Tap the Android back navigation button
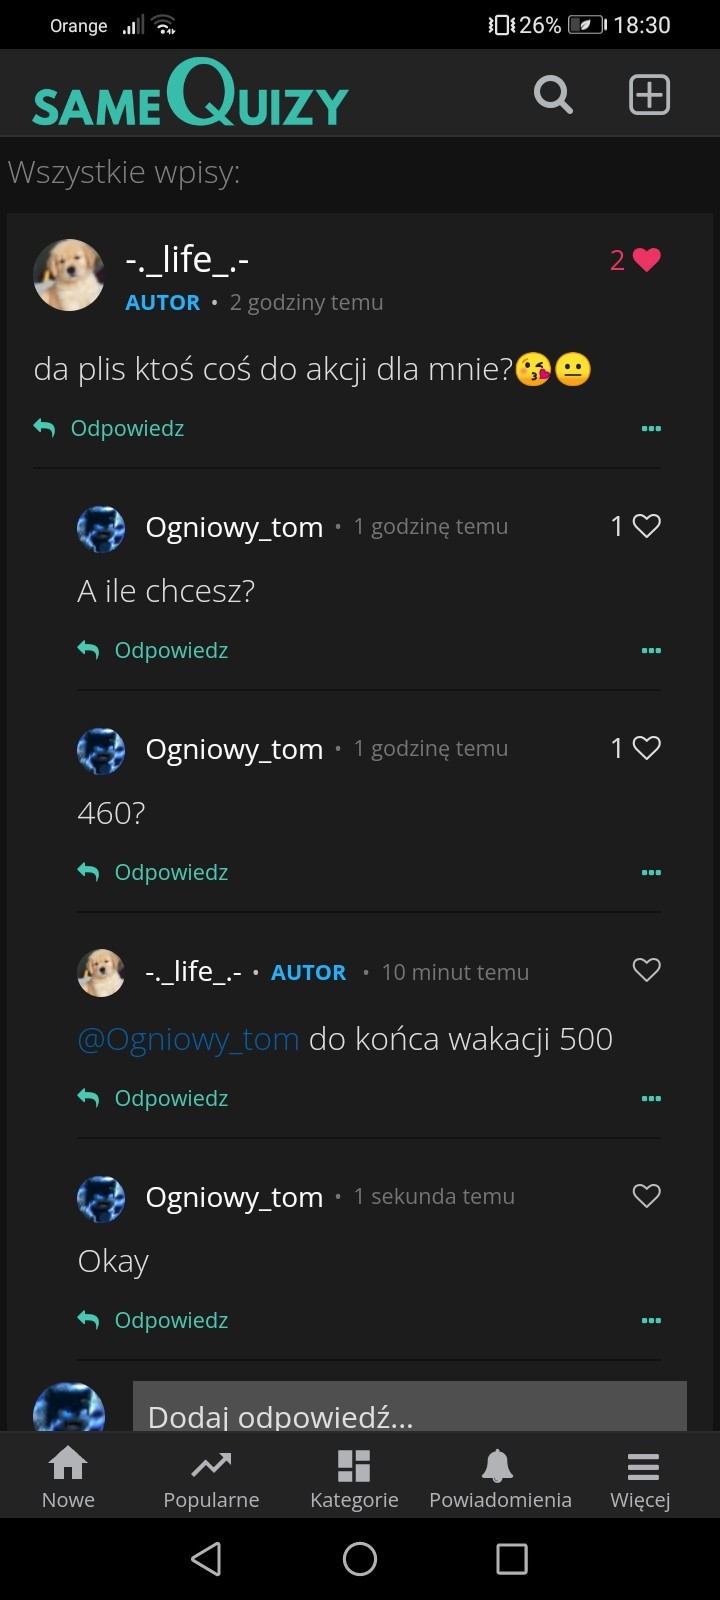This screenshot has width=720, height=1600. tap(206, 1559)
